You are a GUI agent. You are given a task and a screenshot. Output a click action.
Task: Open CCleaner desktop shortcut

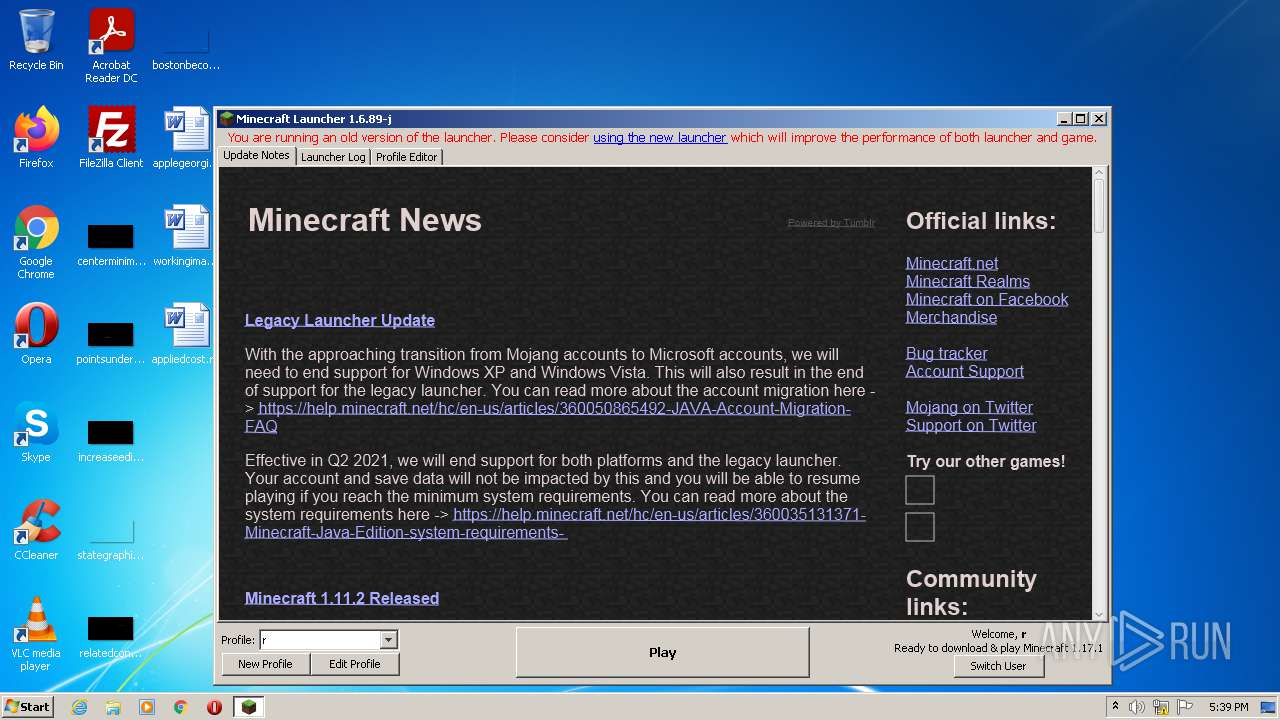coord(36,530)
